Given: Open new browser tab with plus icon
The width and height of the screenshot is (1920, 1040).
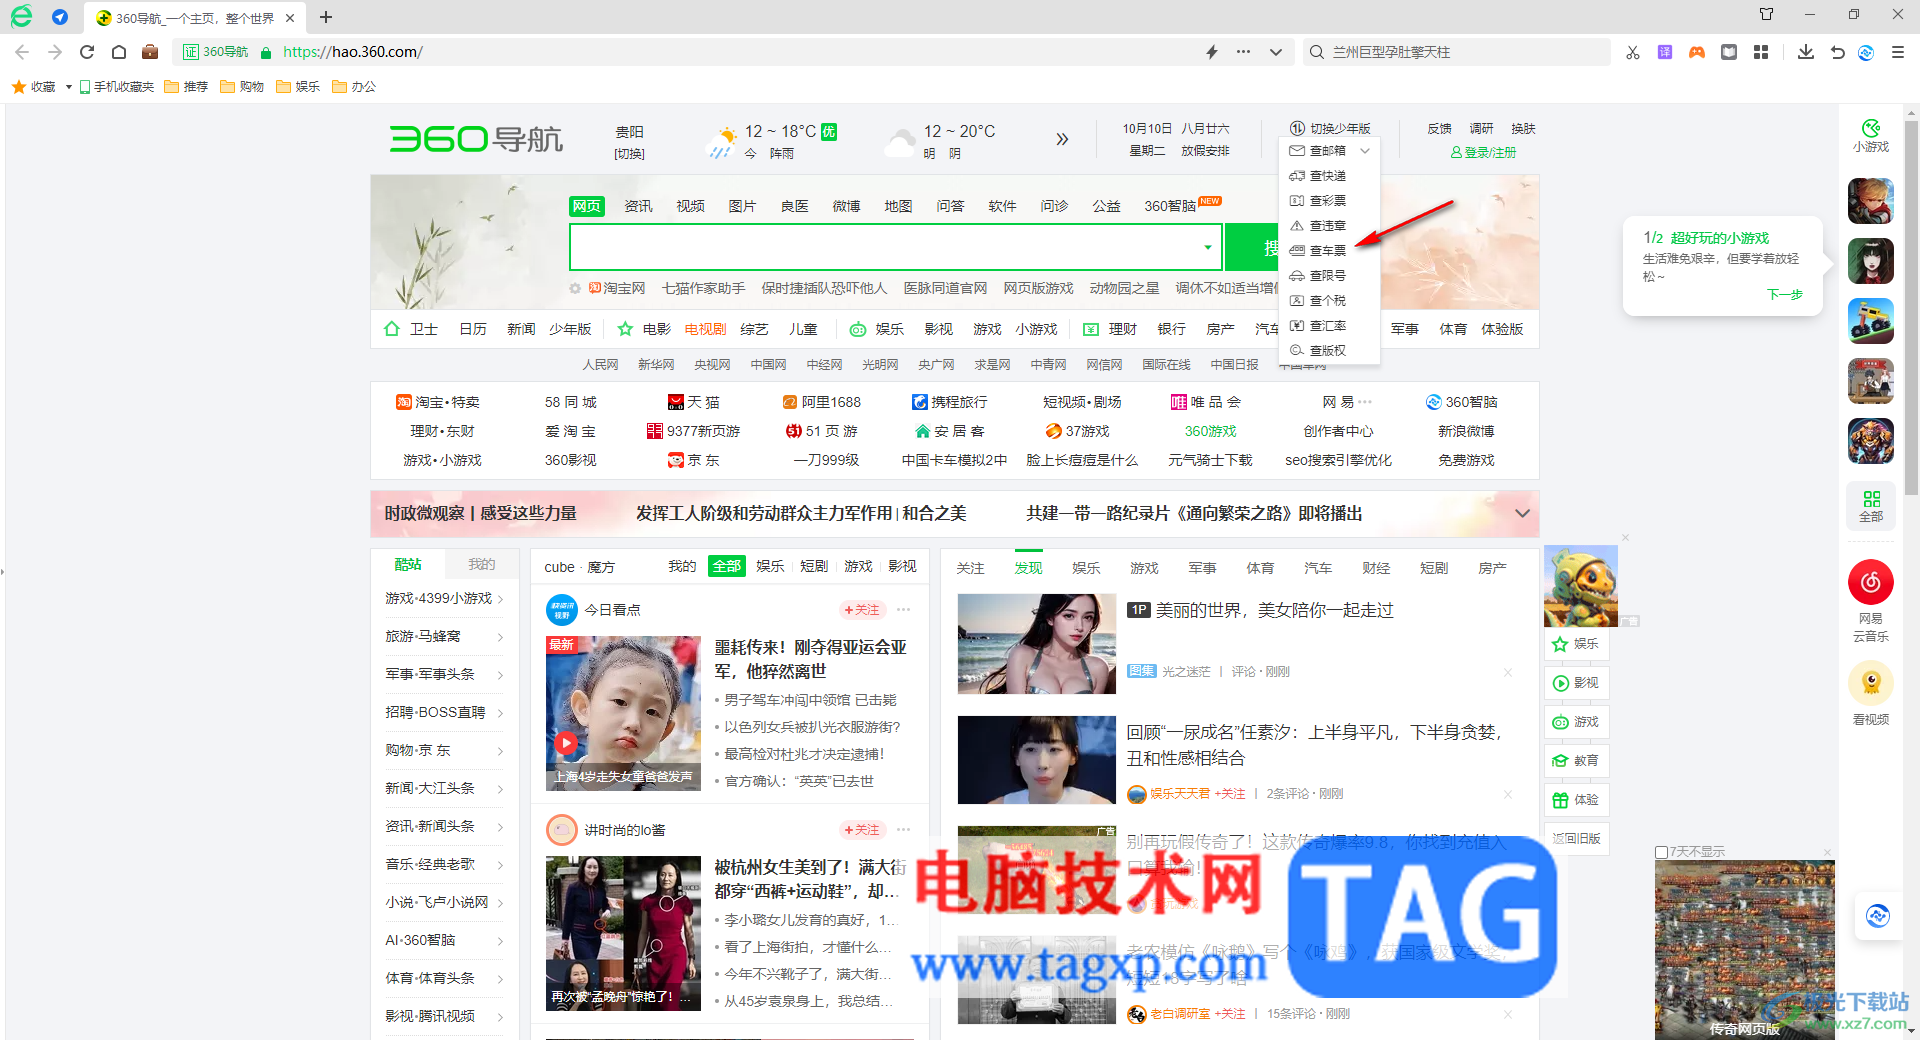Looking at the screenshot, I should coord(326,17).
